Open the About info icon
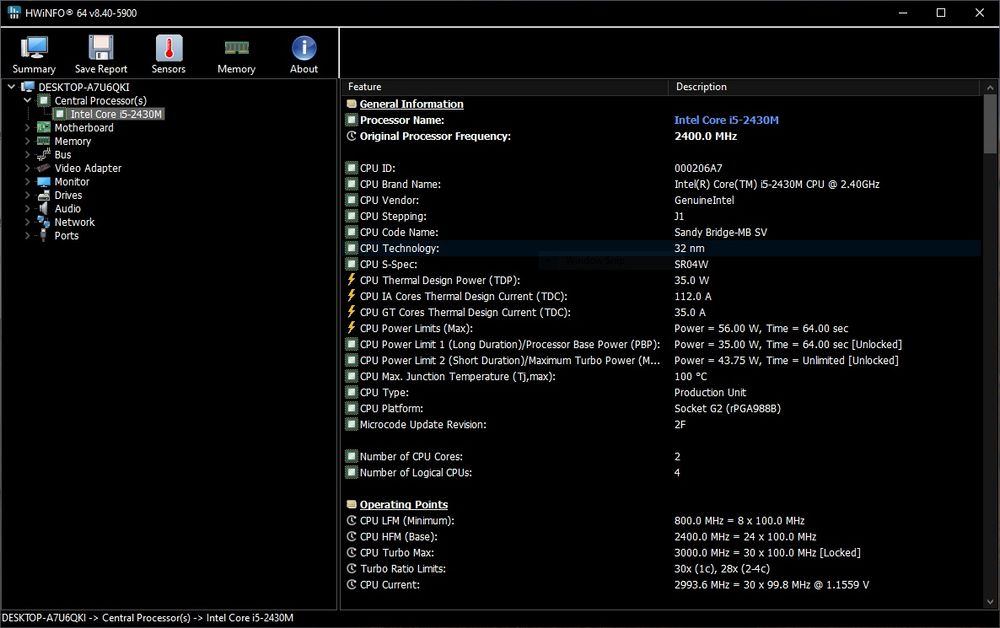 point(304,48)
